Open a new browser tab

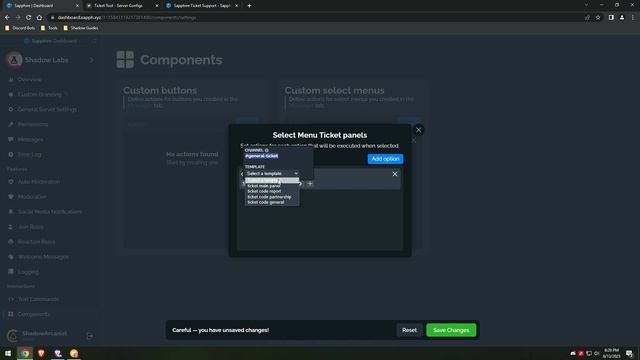[249, 6]
